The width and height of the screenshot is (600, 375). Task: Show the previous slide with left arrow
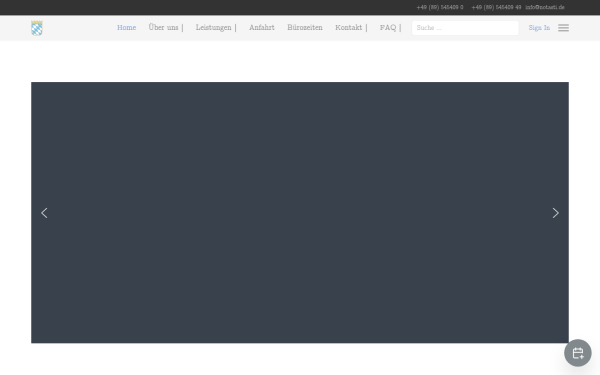tap(44, 213)
